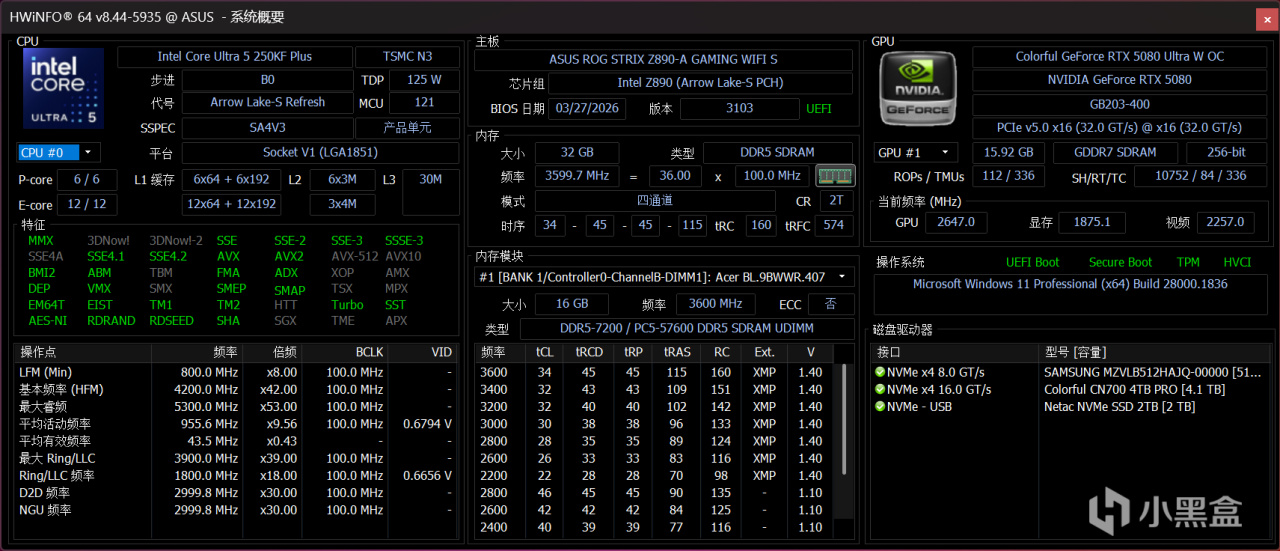Click the Intel Core Ultra 5 logo
The height and width of the screenshot is (551, 1280).
(63, 90)
